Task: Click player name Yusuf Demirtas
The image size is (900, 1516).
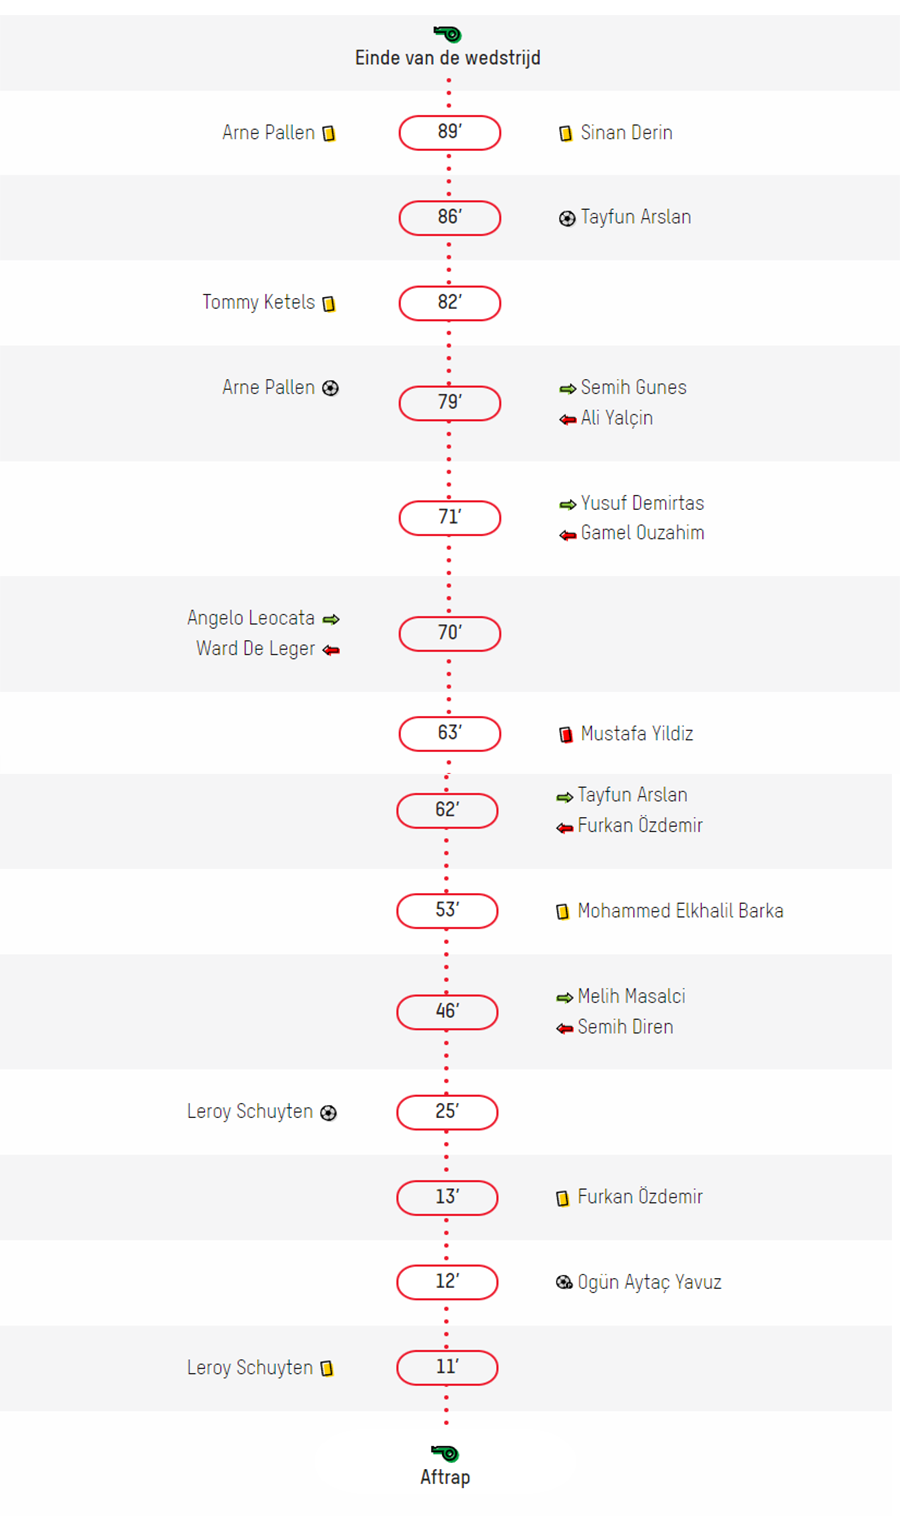Action: click(642, 503)
